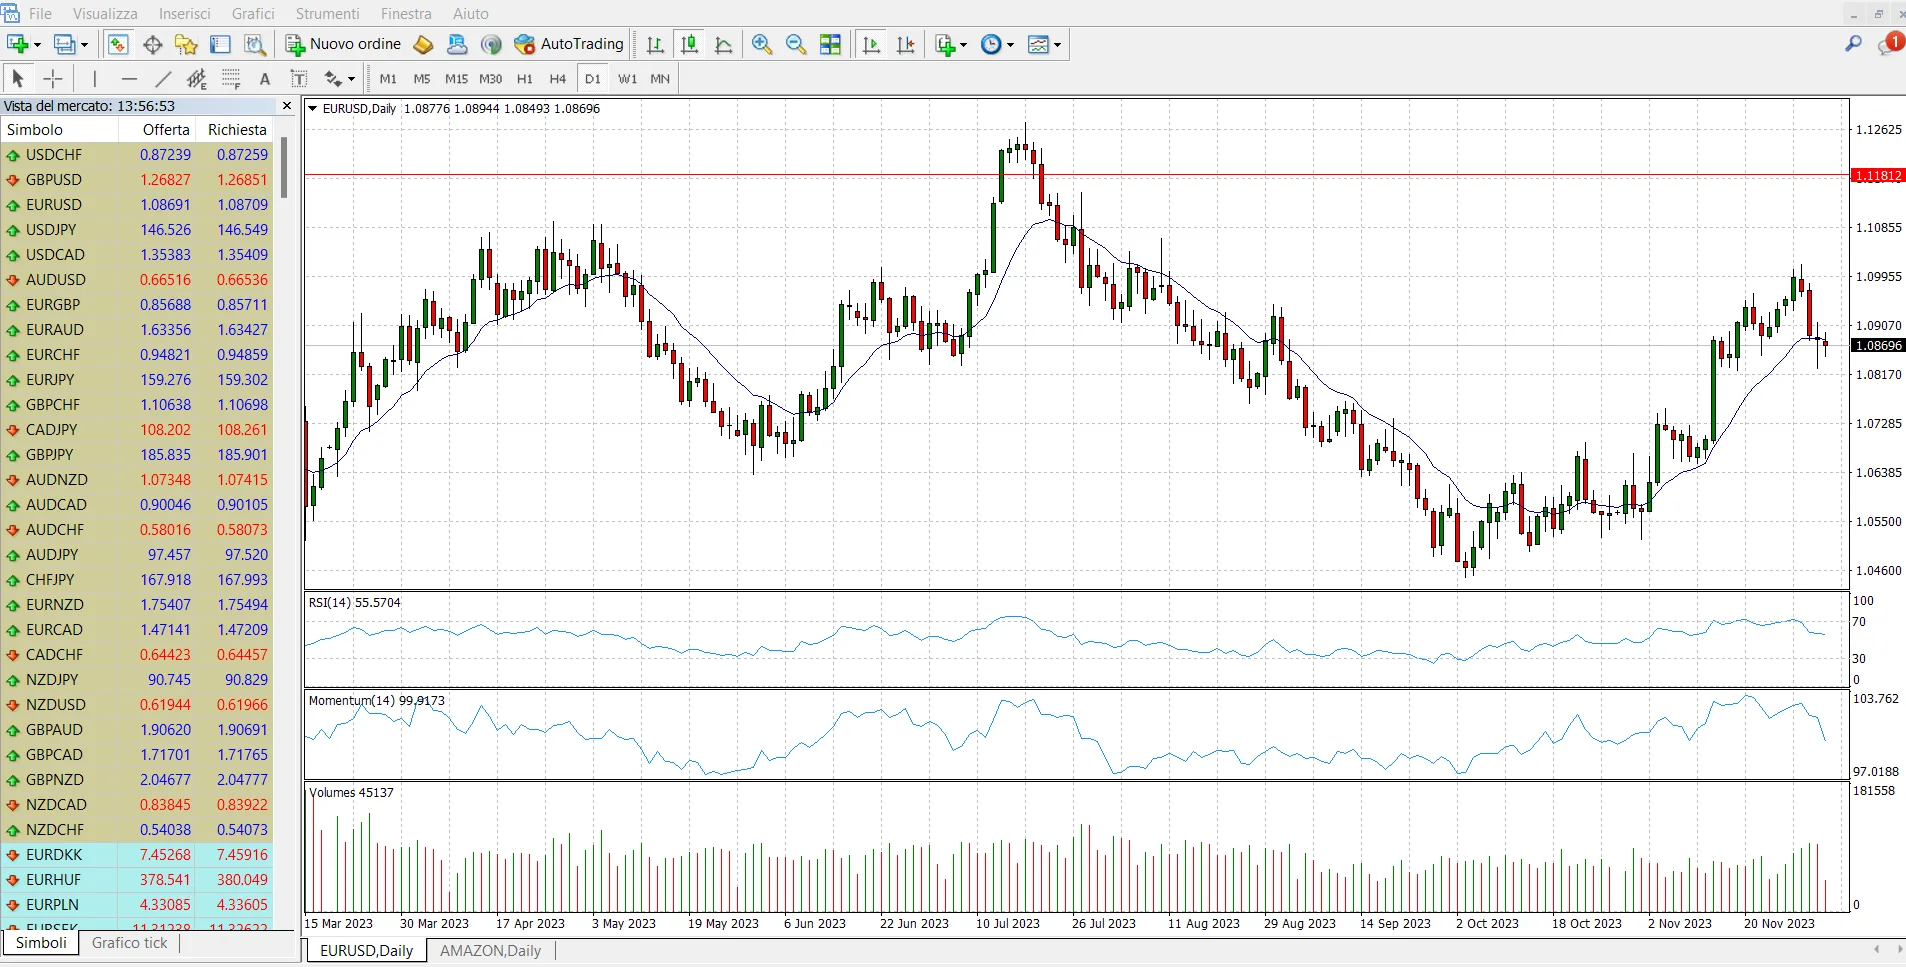Click the Nuovo ordine button

pos(344,44)
